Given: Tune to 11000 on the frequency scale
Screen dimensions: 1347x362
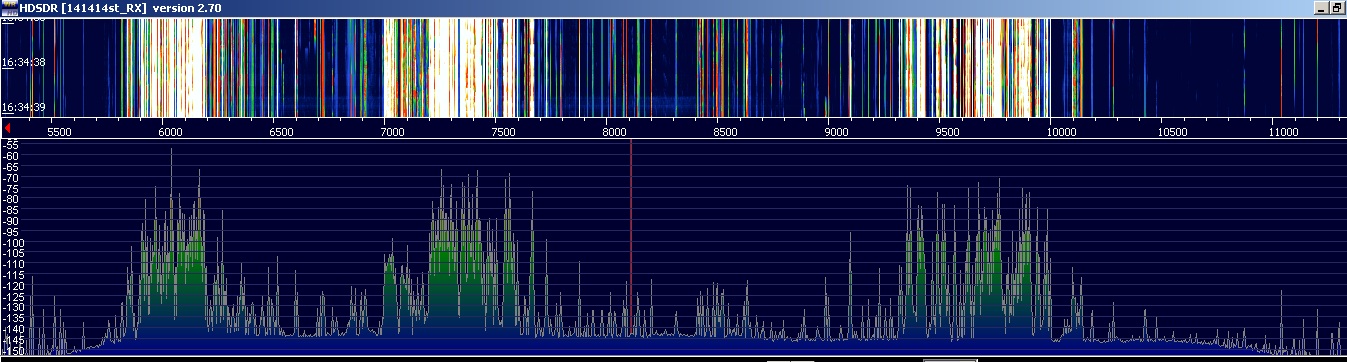Looking at the screenshot, I should [1283, 131].
